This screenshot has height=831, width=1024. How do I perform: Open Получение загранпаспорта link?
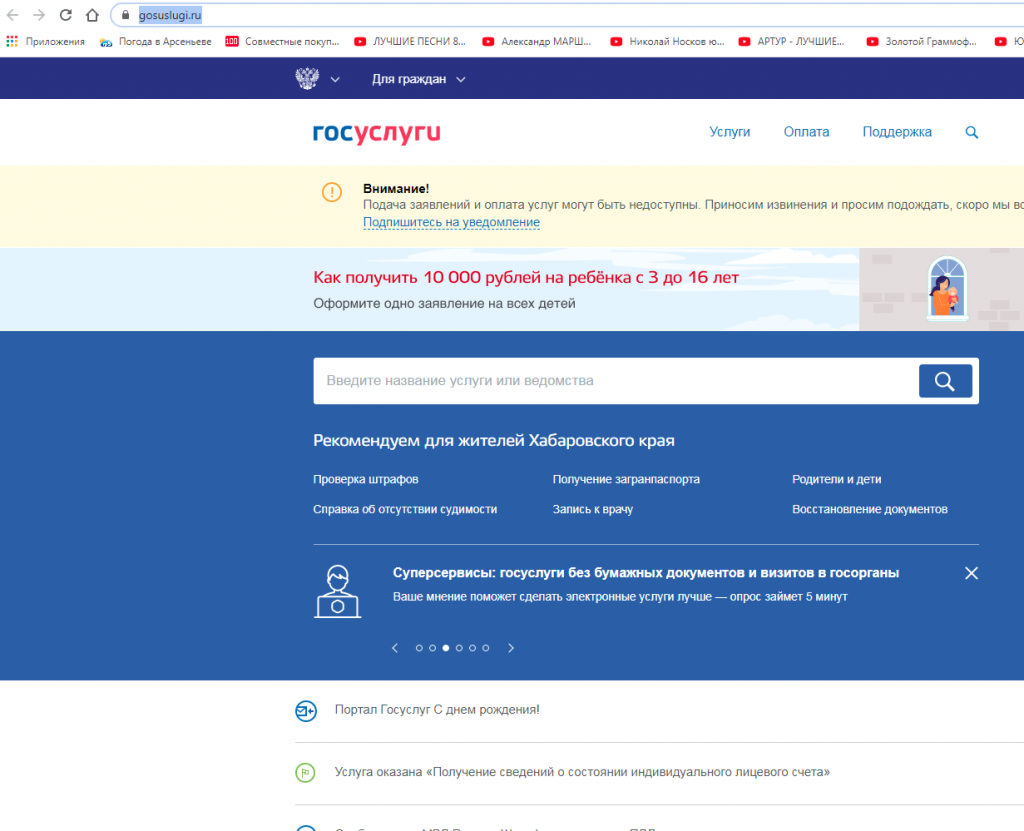(x=626, y=480)
